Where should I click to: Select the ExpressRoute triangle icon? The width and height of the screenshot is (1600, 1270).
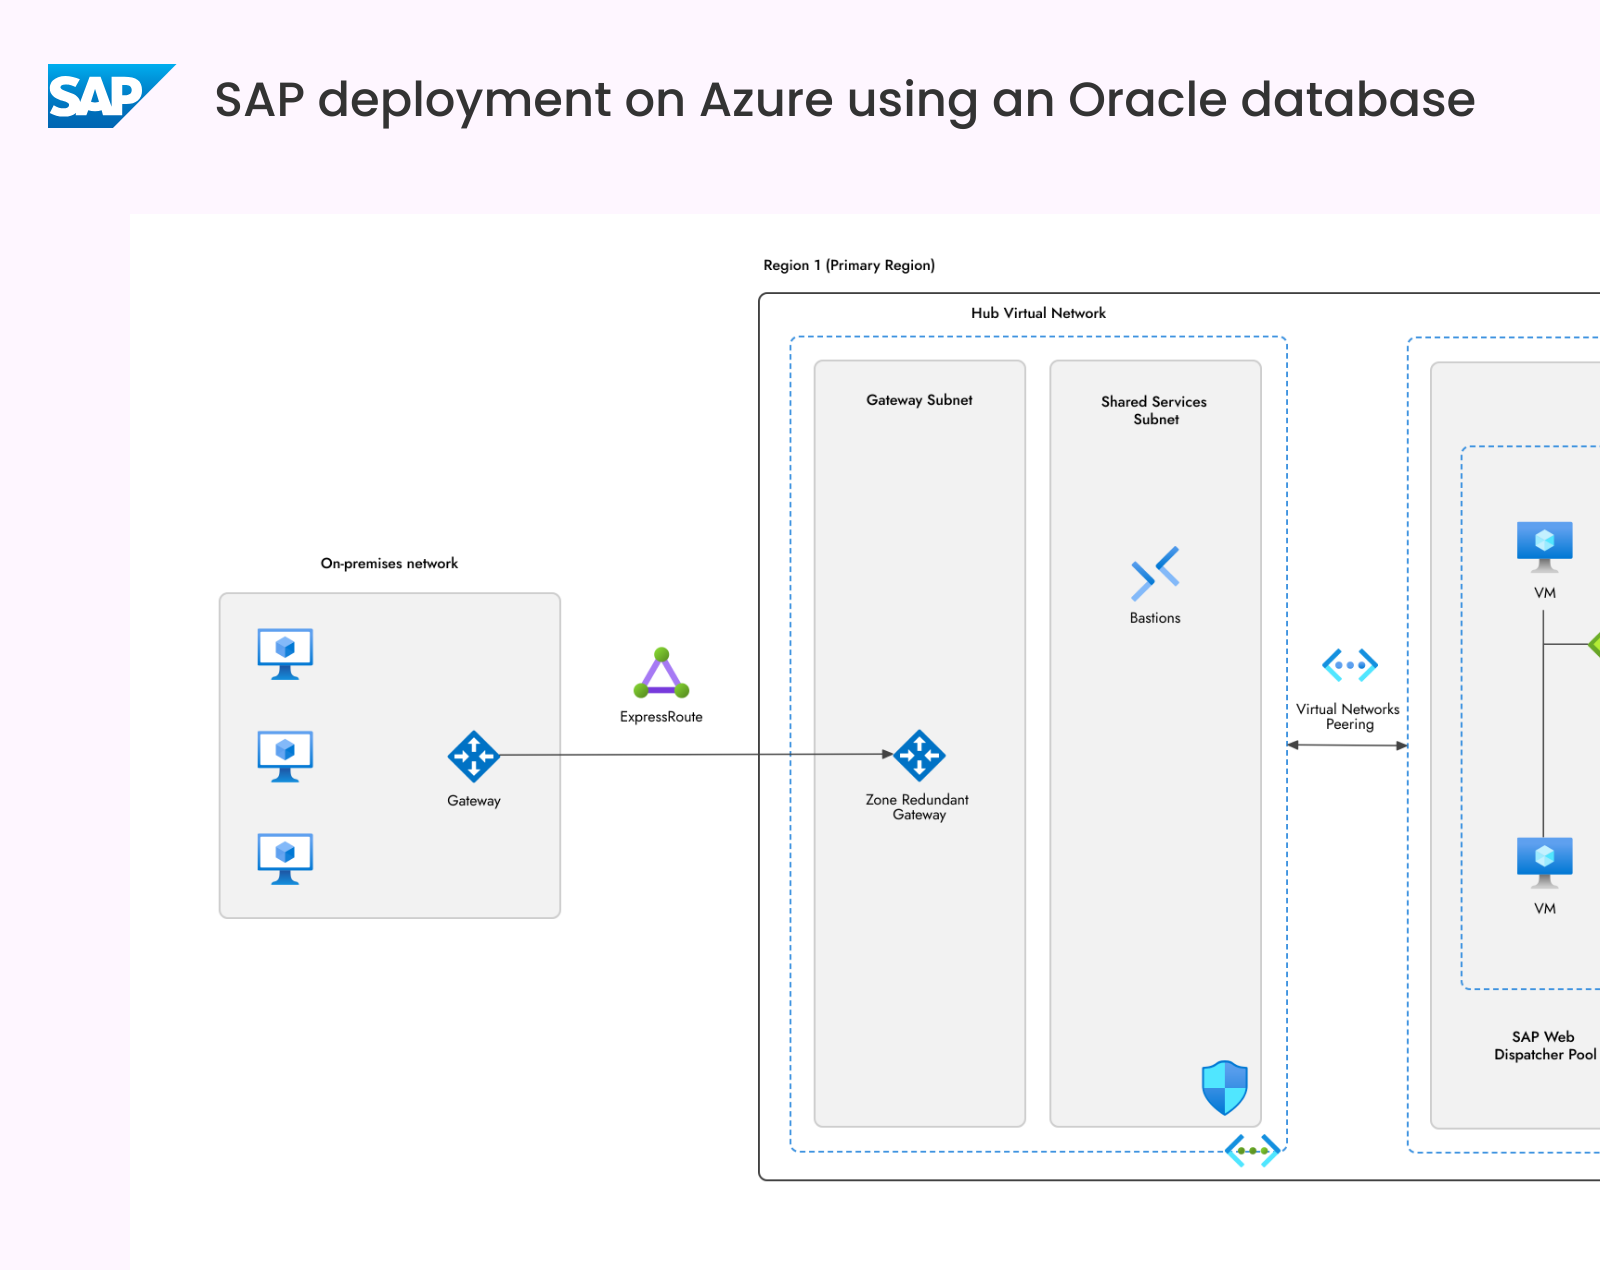[x=661, y=673]
